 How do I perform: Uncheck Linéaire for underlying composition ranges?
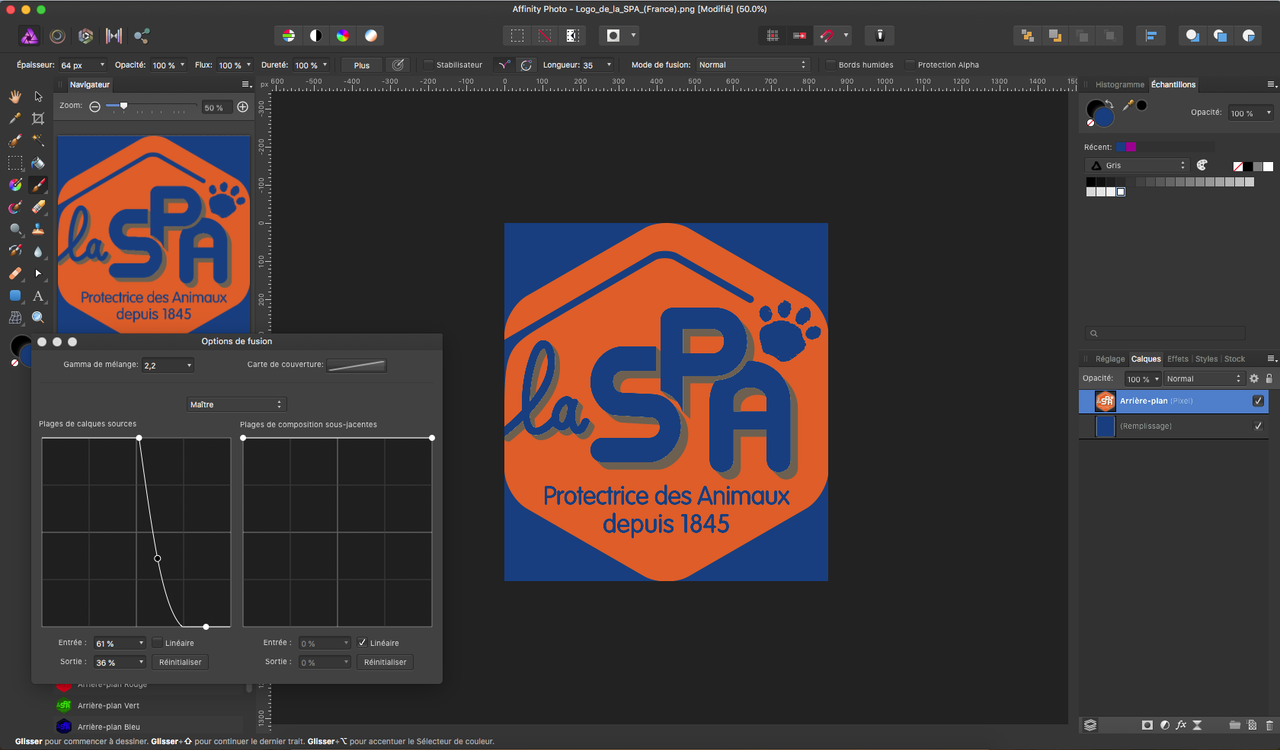point(362,643)
